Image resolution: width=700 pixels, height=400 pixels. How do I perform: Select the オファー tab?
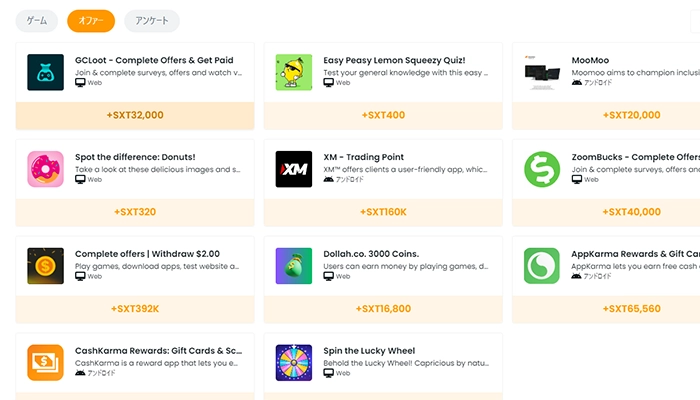coord(91,20)
